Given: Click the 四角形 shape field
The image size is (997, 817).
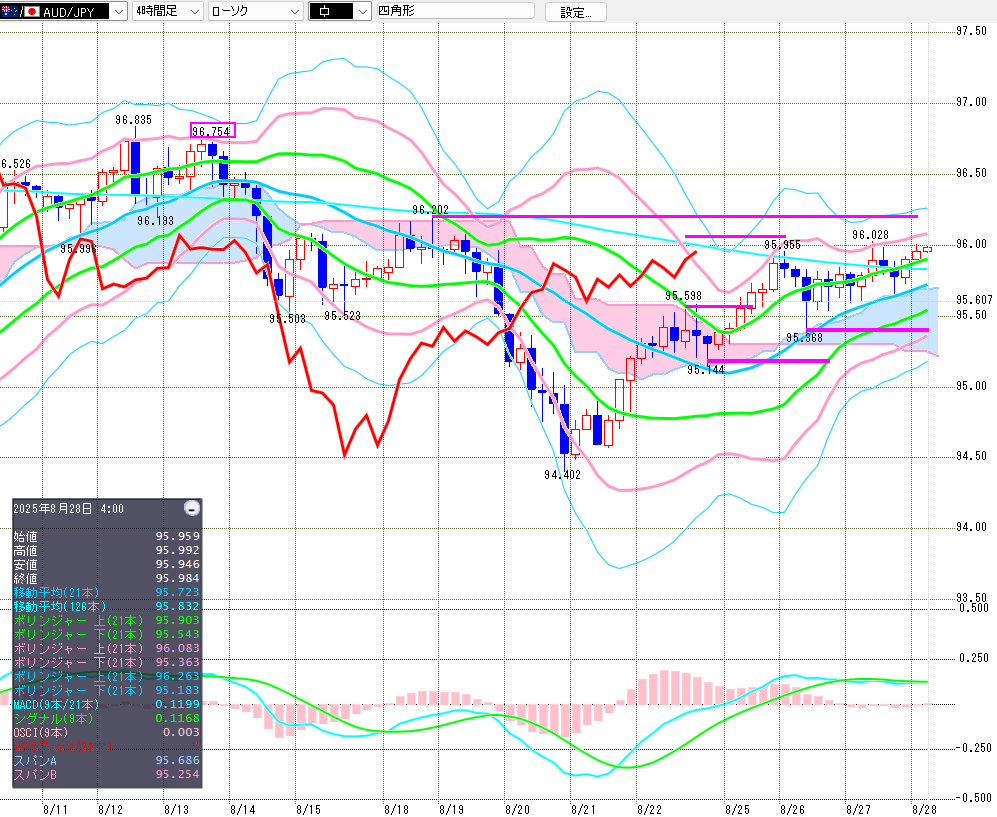Looking at the screenshot, I should [x=455, y=11].
